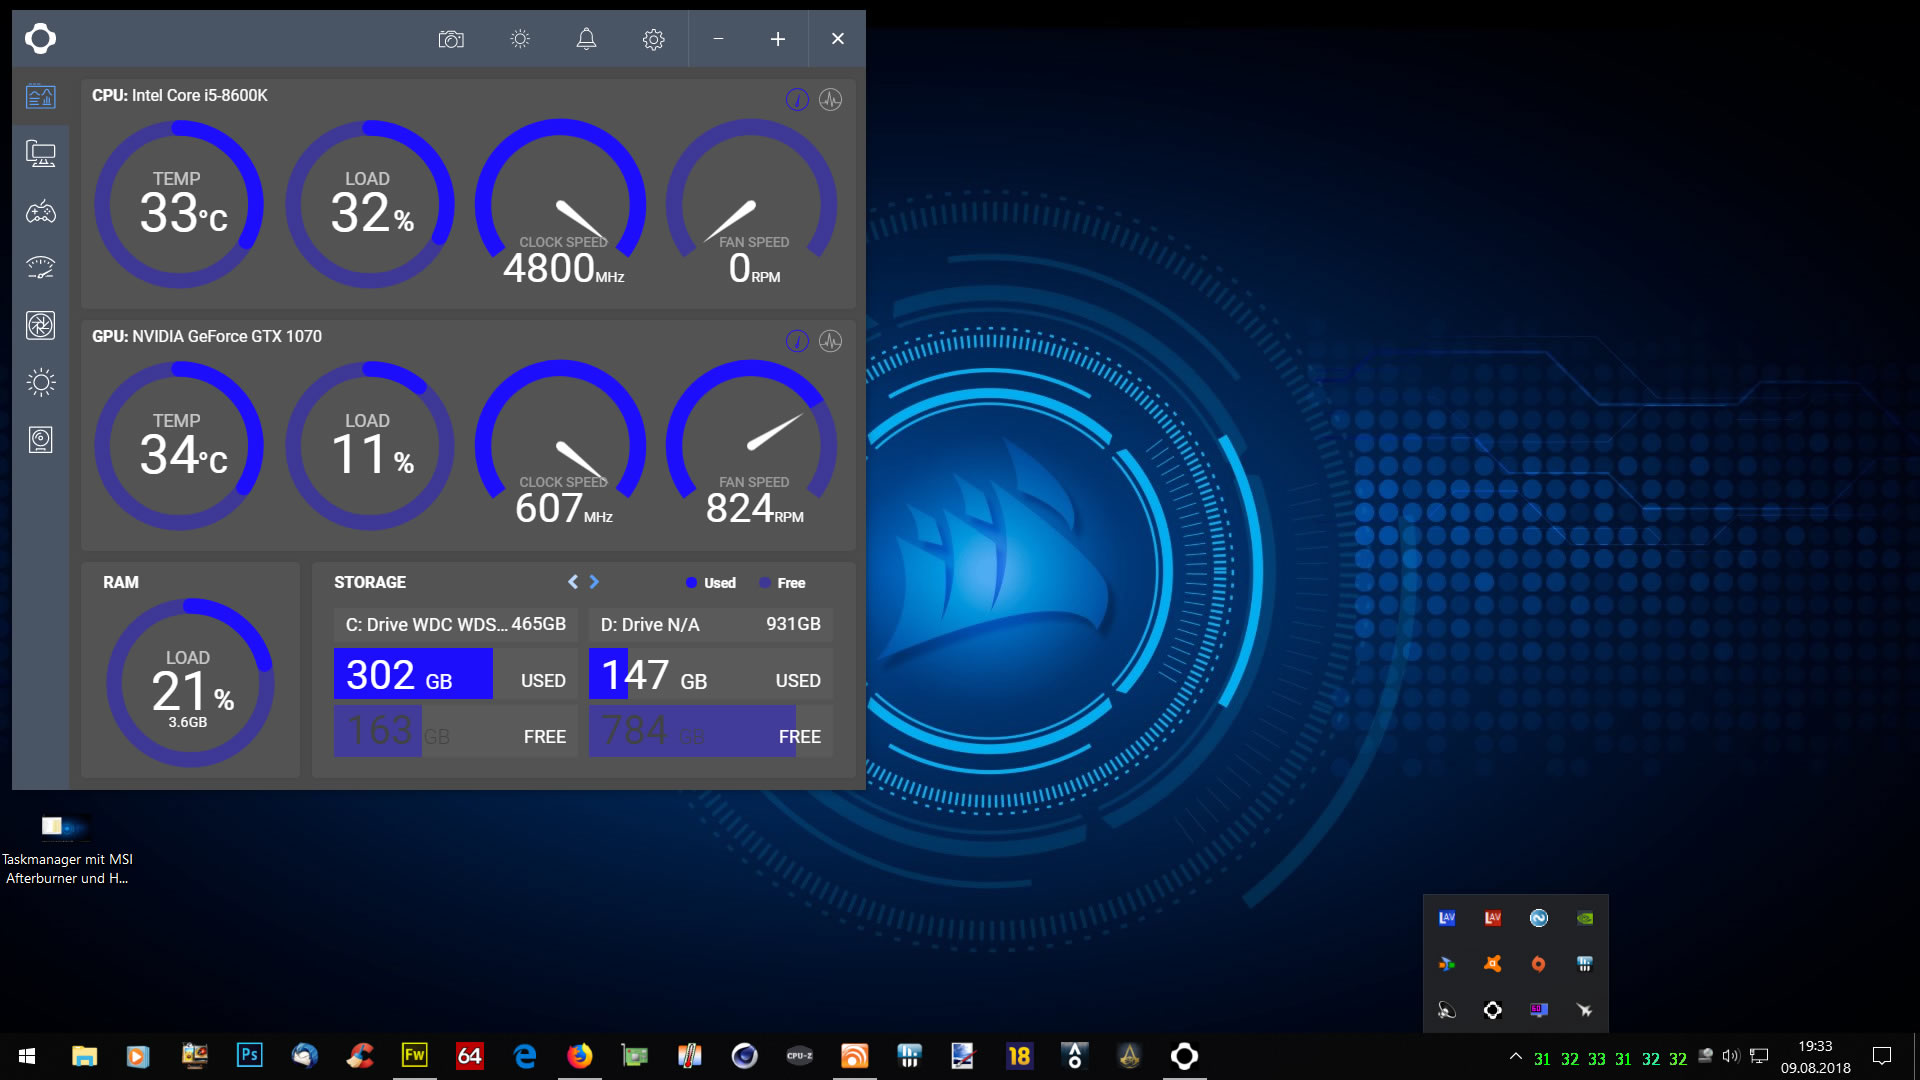Open the storage drive sidebar icon
The height and width of the screenshot is (1080, 1920).
(40, 440)
